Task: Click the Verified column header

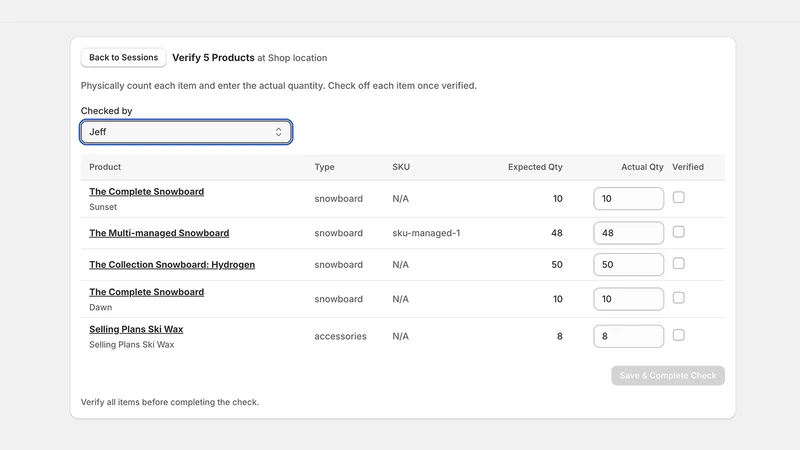Action: point(688,167)
